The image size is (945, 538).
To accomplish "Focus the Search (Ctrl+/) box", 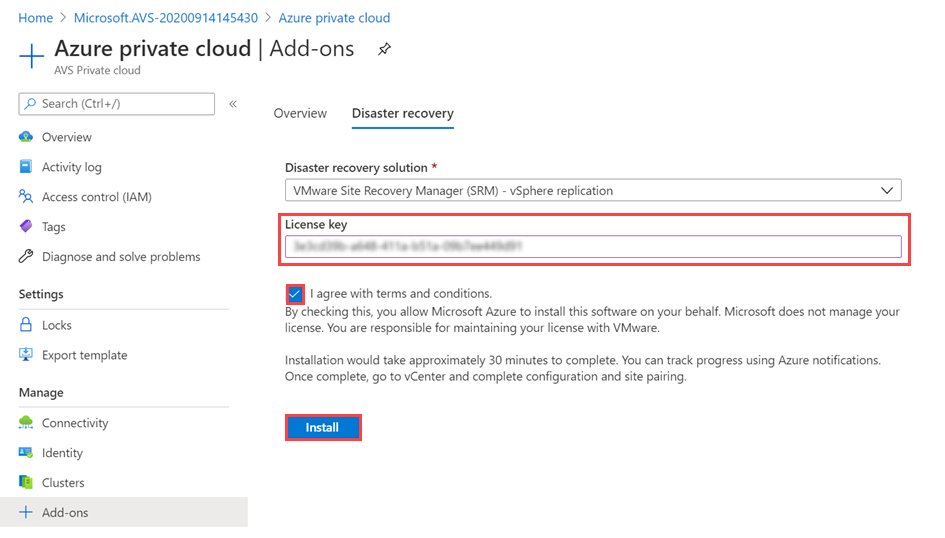I will (x=116, y=104).
